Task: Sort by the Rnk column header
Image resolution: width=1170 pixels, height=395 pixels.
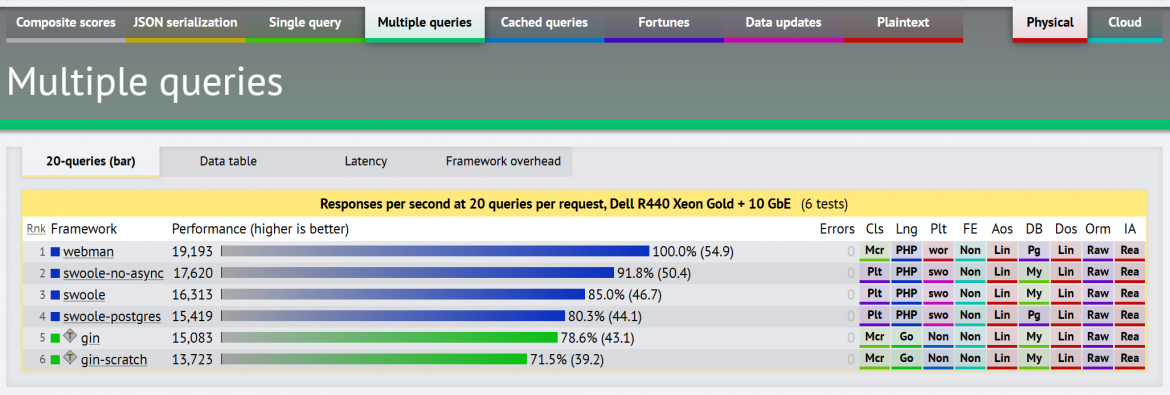Action: 35,228
